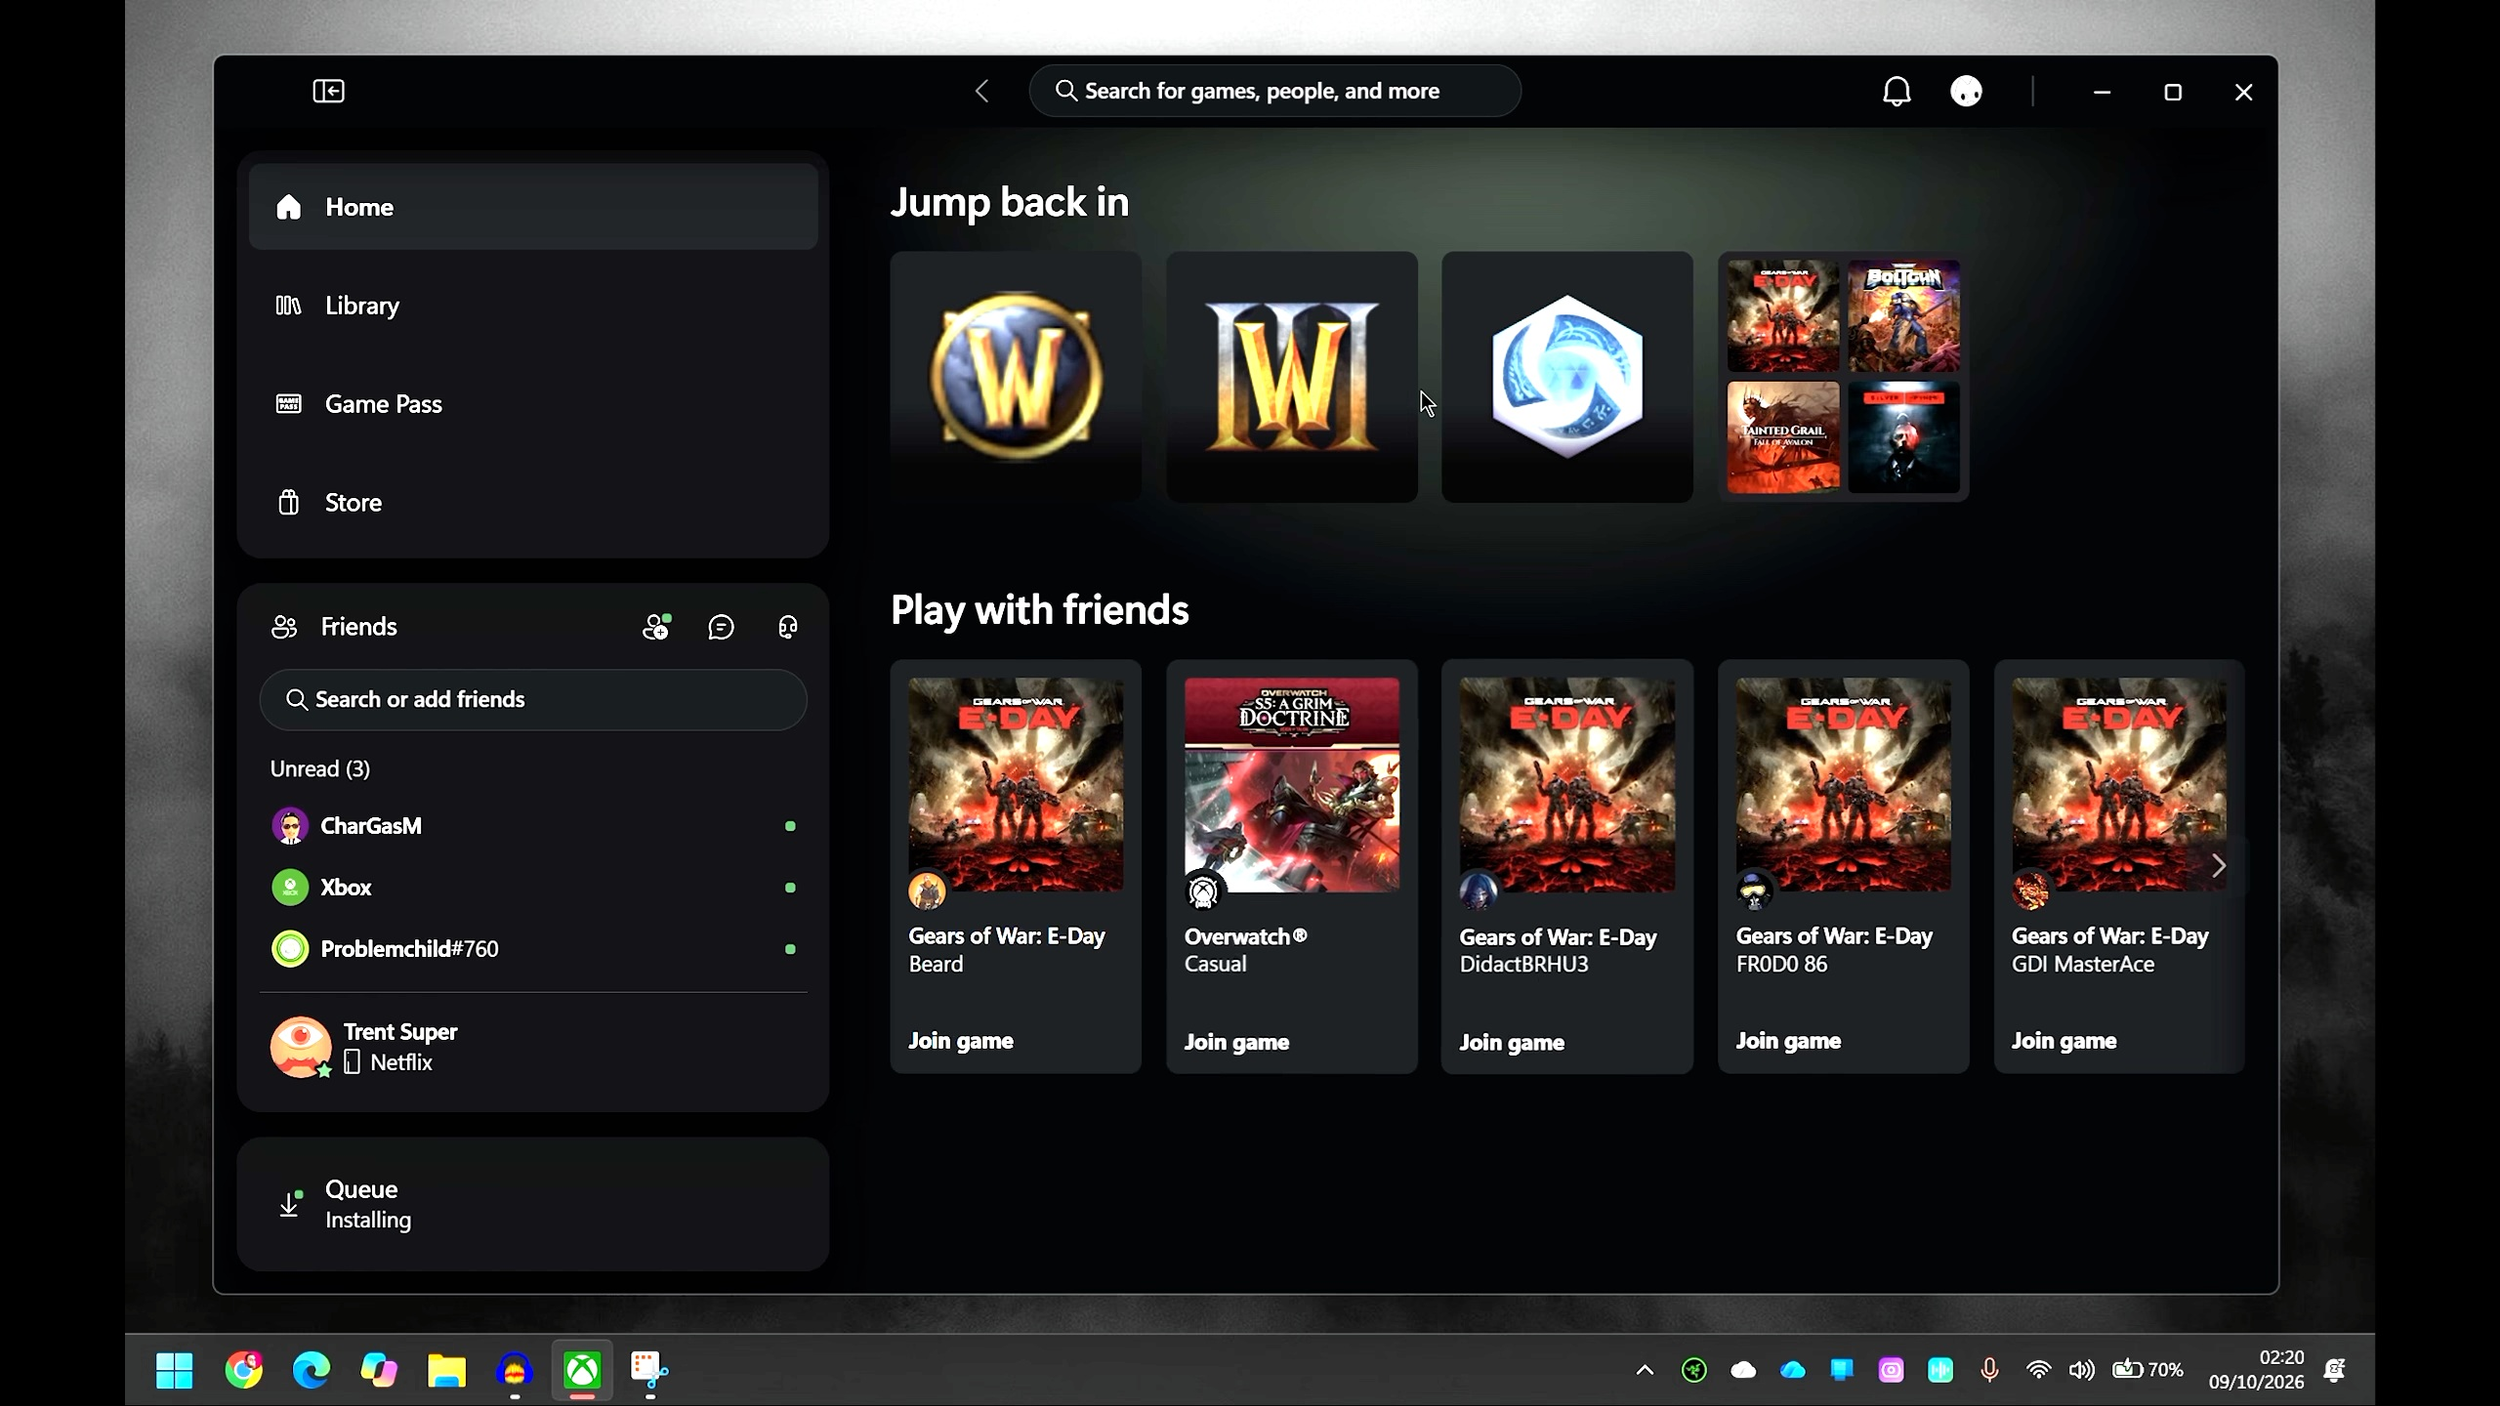Screen dimensions: 2500x1406
Task: Open Game Pass in the sidebar
Action: coord(533,404)
